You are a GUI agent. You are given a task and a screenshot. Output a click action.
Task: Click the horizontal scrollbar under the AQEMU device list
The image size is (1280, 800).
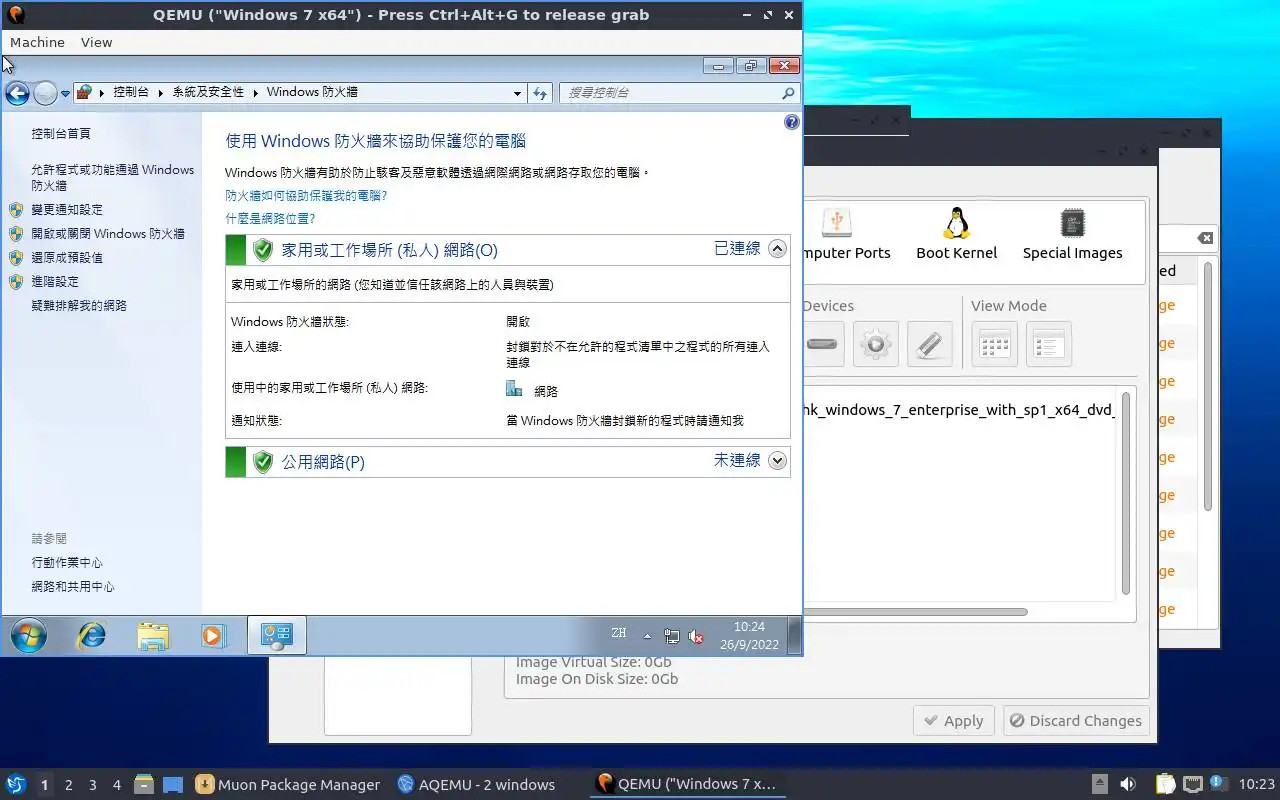915,612
